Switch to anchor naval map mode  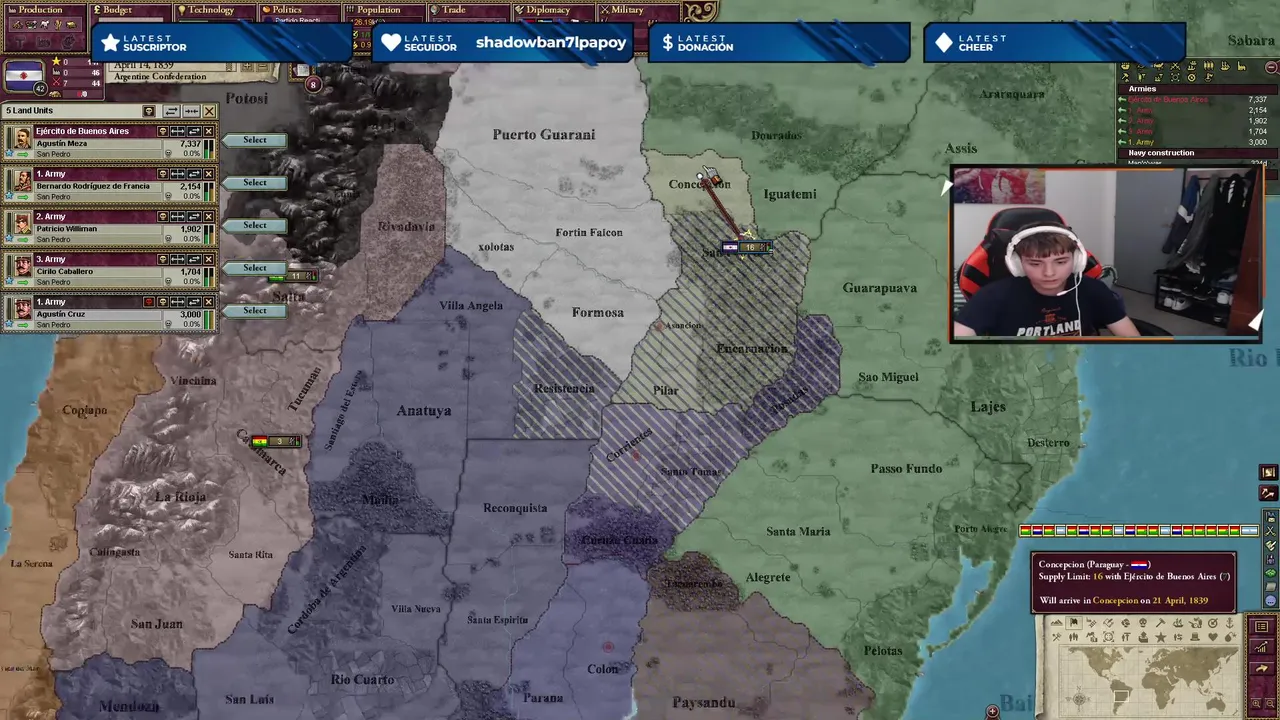pyautogui.click(x=1230, y=623)
